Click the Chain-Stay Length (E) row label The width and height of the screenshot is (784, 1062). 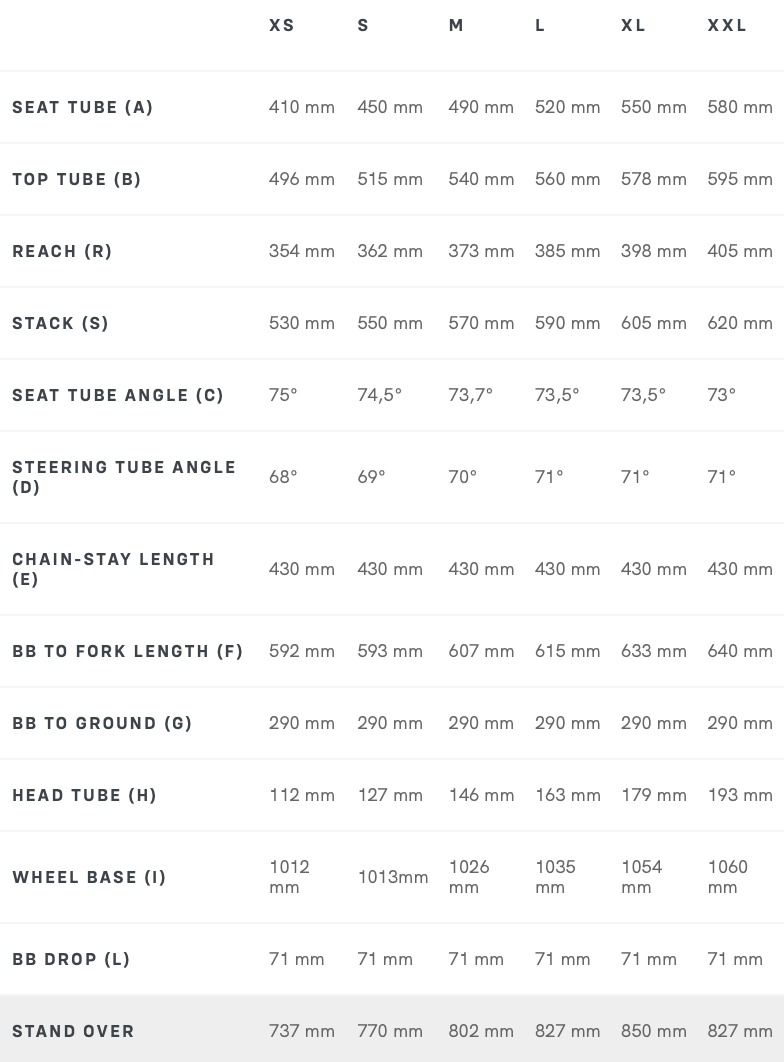113,569
